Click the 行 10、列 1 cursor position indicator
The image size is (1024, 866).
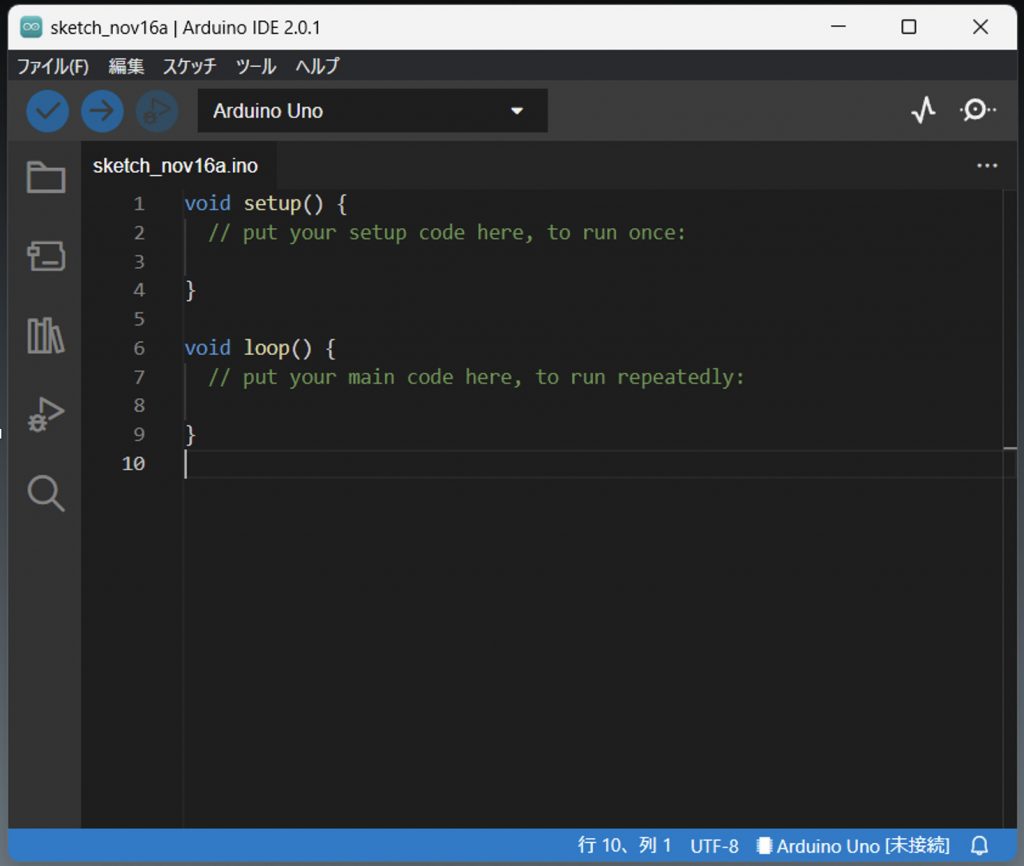tap(625, 846)
